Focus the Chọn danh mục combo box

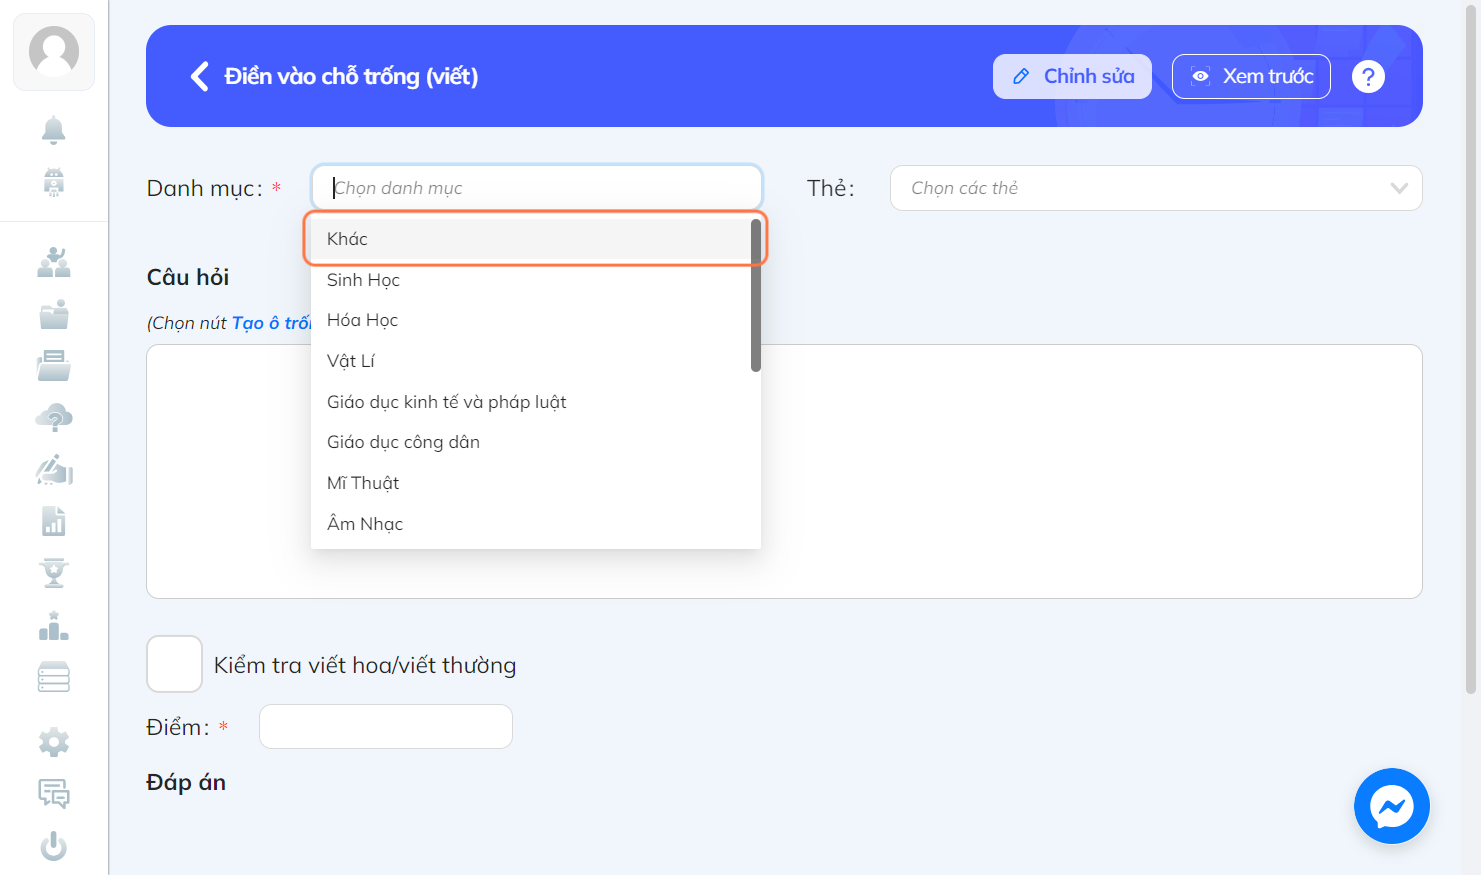coord(537,188)
